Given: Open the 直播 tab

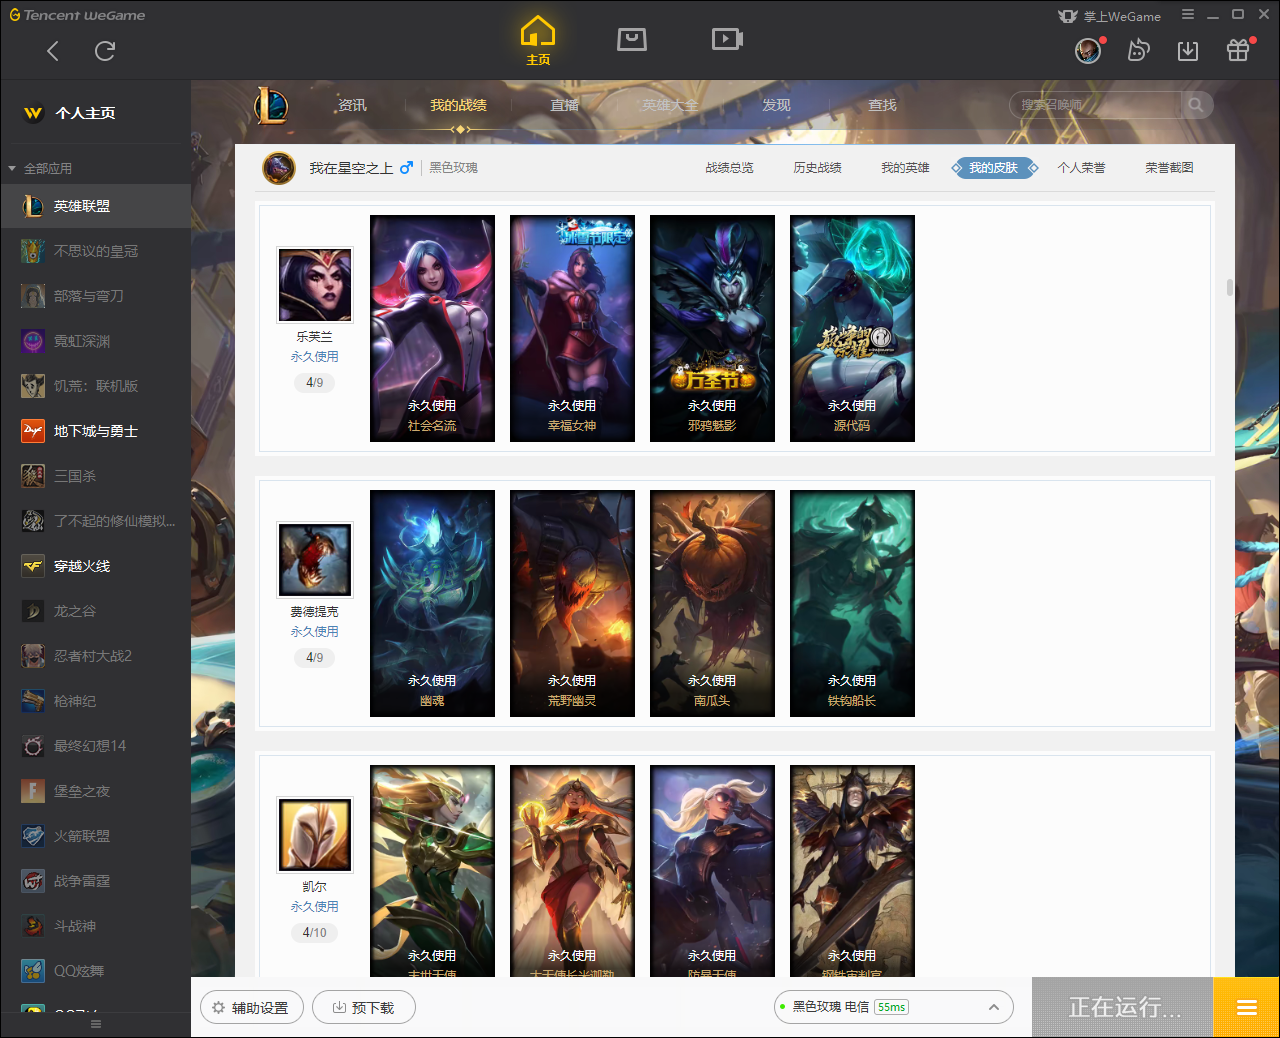Looking at the screenshot, I should coord(565,105).
